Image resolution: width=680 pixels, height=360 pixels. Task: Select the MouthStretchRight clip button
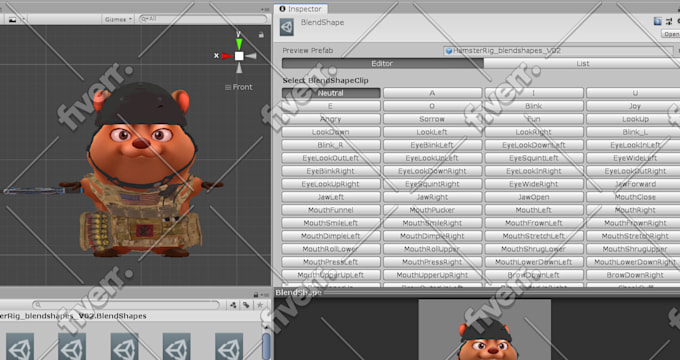(633, 236)
